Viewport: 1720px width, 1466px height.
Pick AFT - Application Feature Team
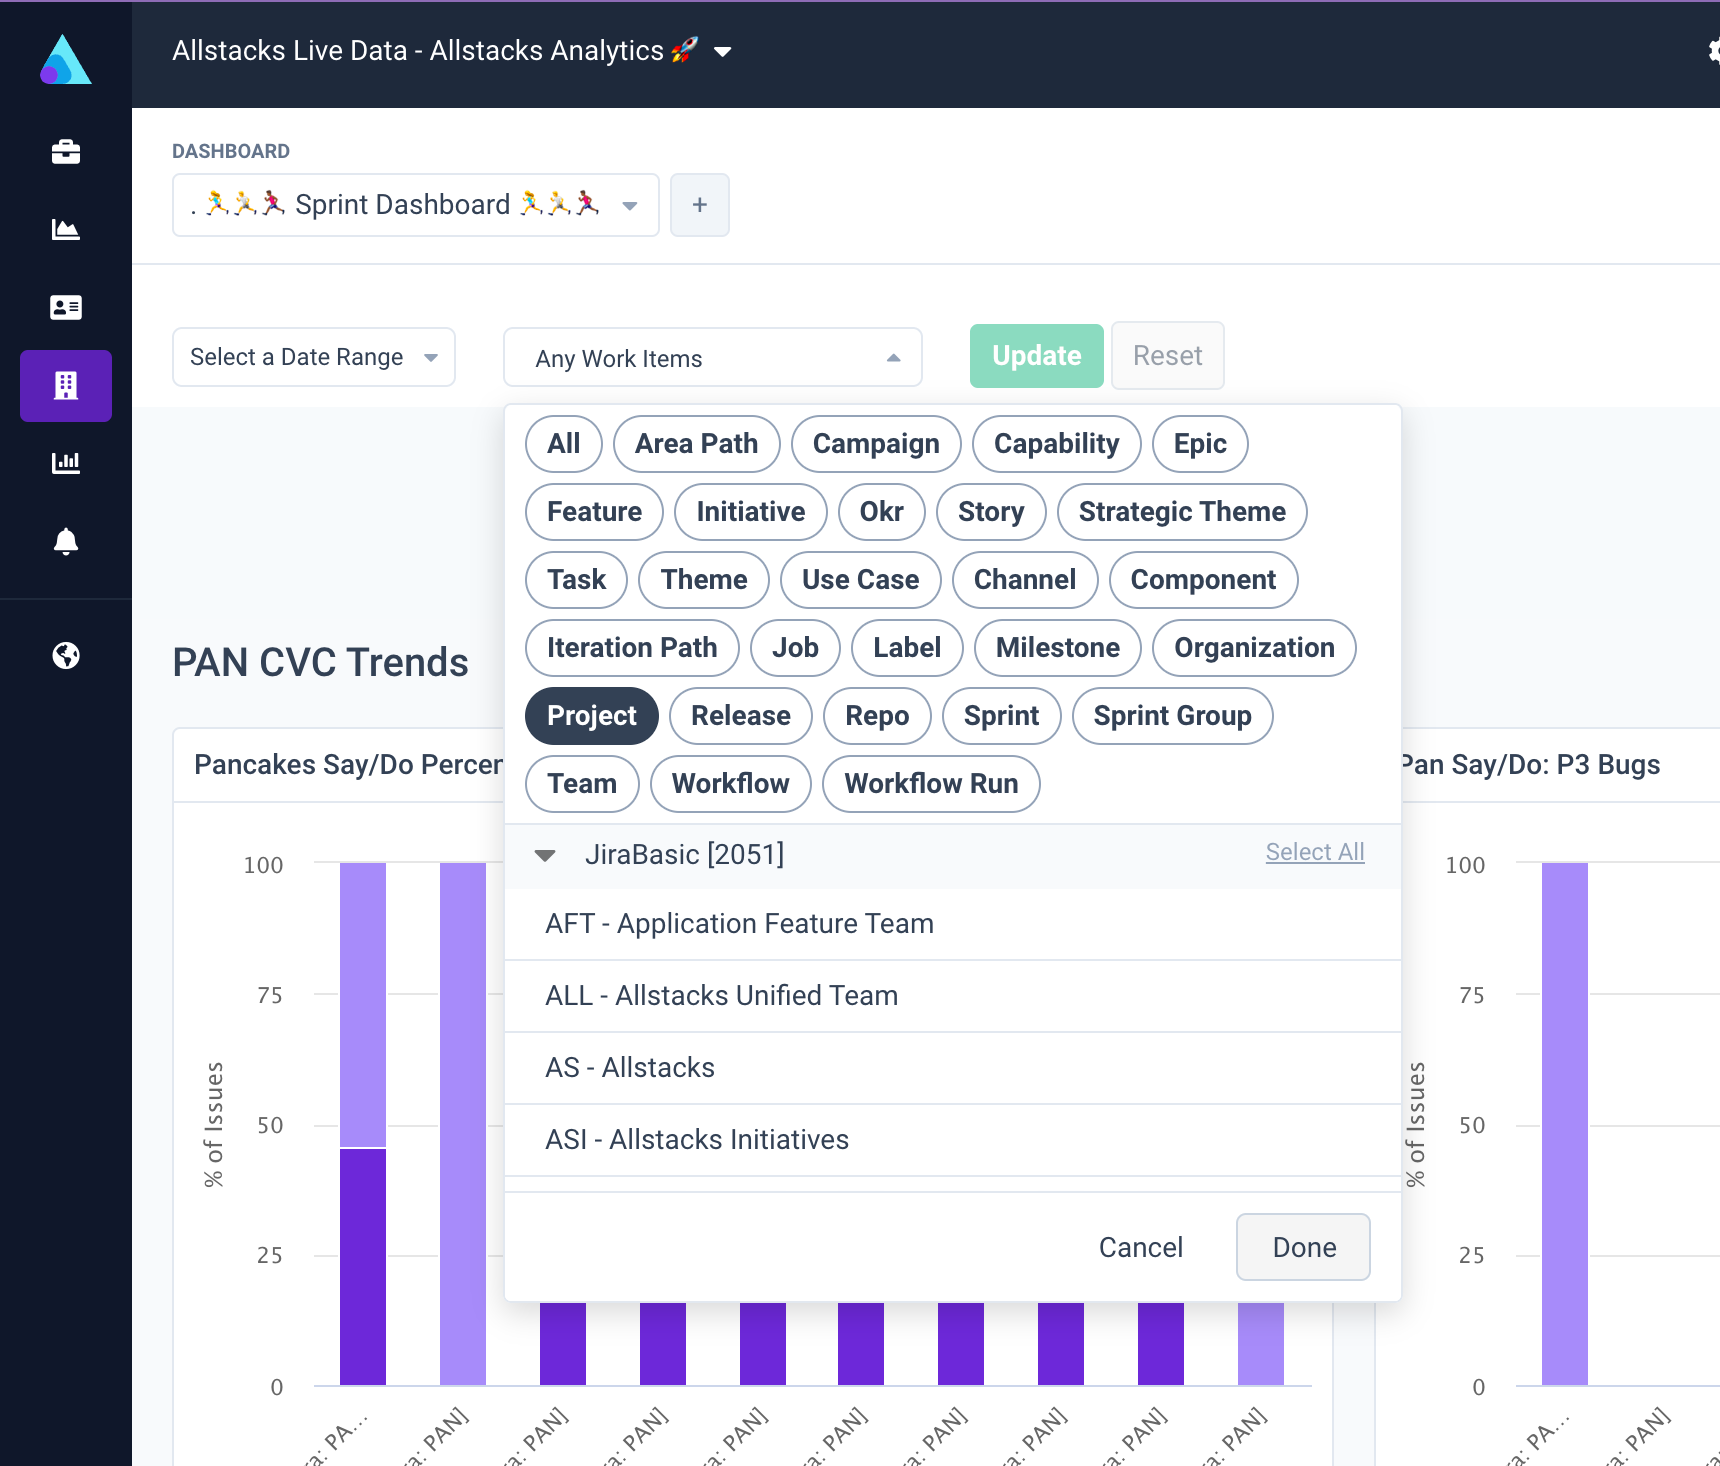[953, 924]
